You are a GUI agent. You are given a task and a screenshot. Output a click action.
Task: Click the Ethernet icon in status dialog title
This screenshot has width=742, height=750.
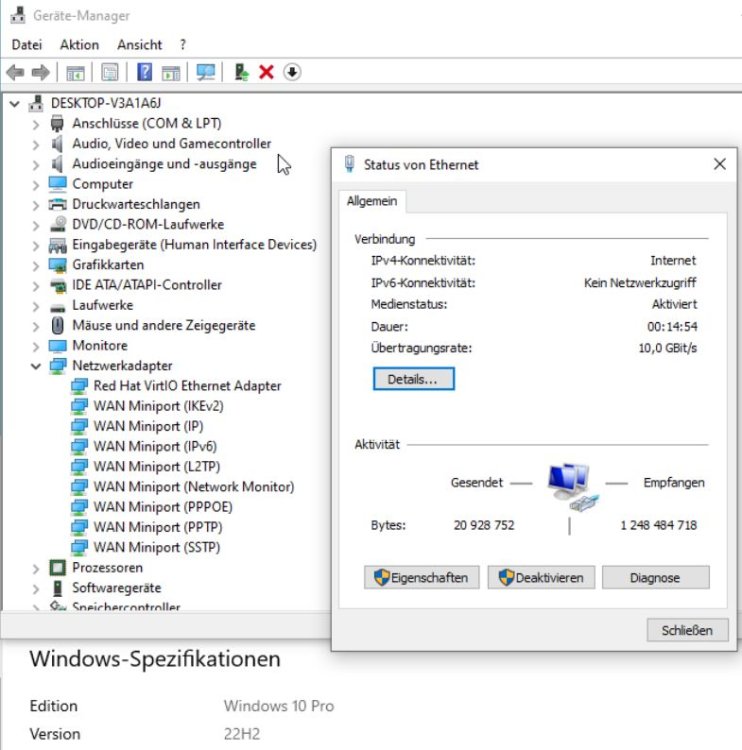tap(350, 164)
